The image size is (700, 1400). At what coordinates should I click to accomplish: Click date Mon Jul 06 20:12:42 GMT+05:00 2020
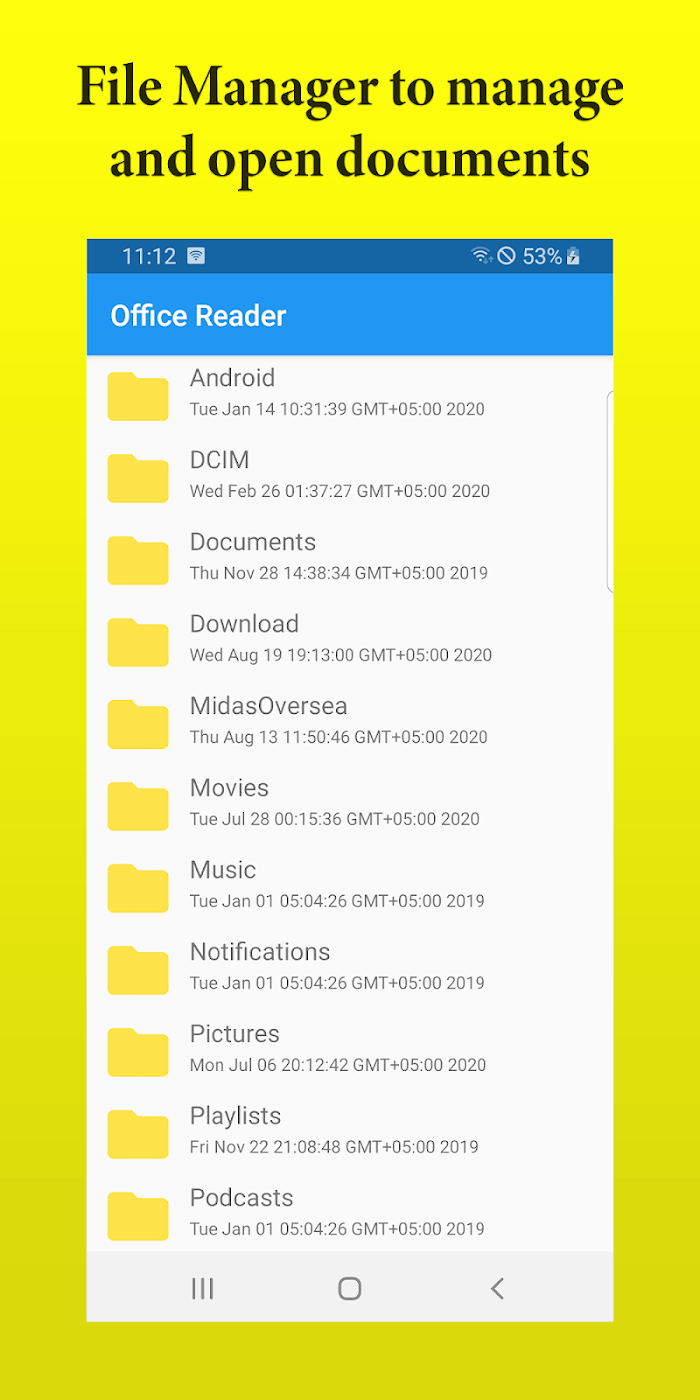[x=338, y=1065]
